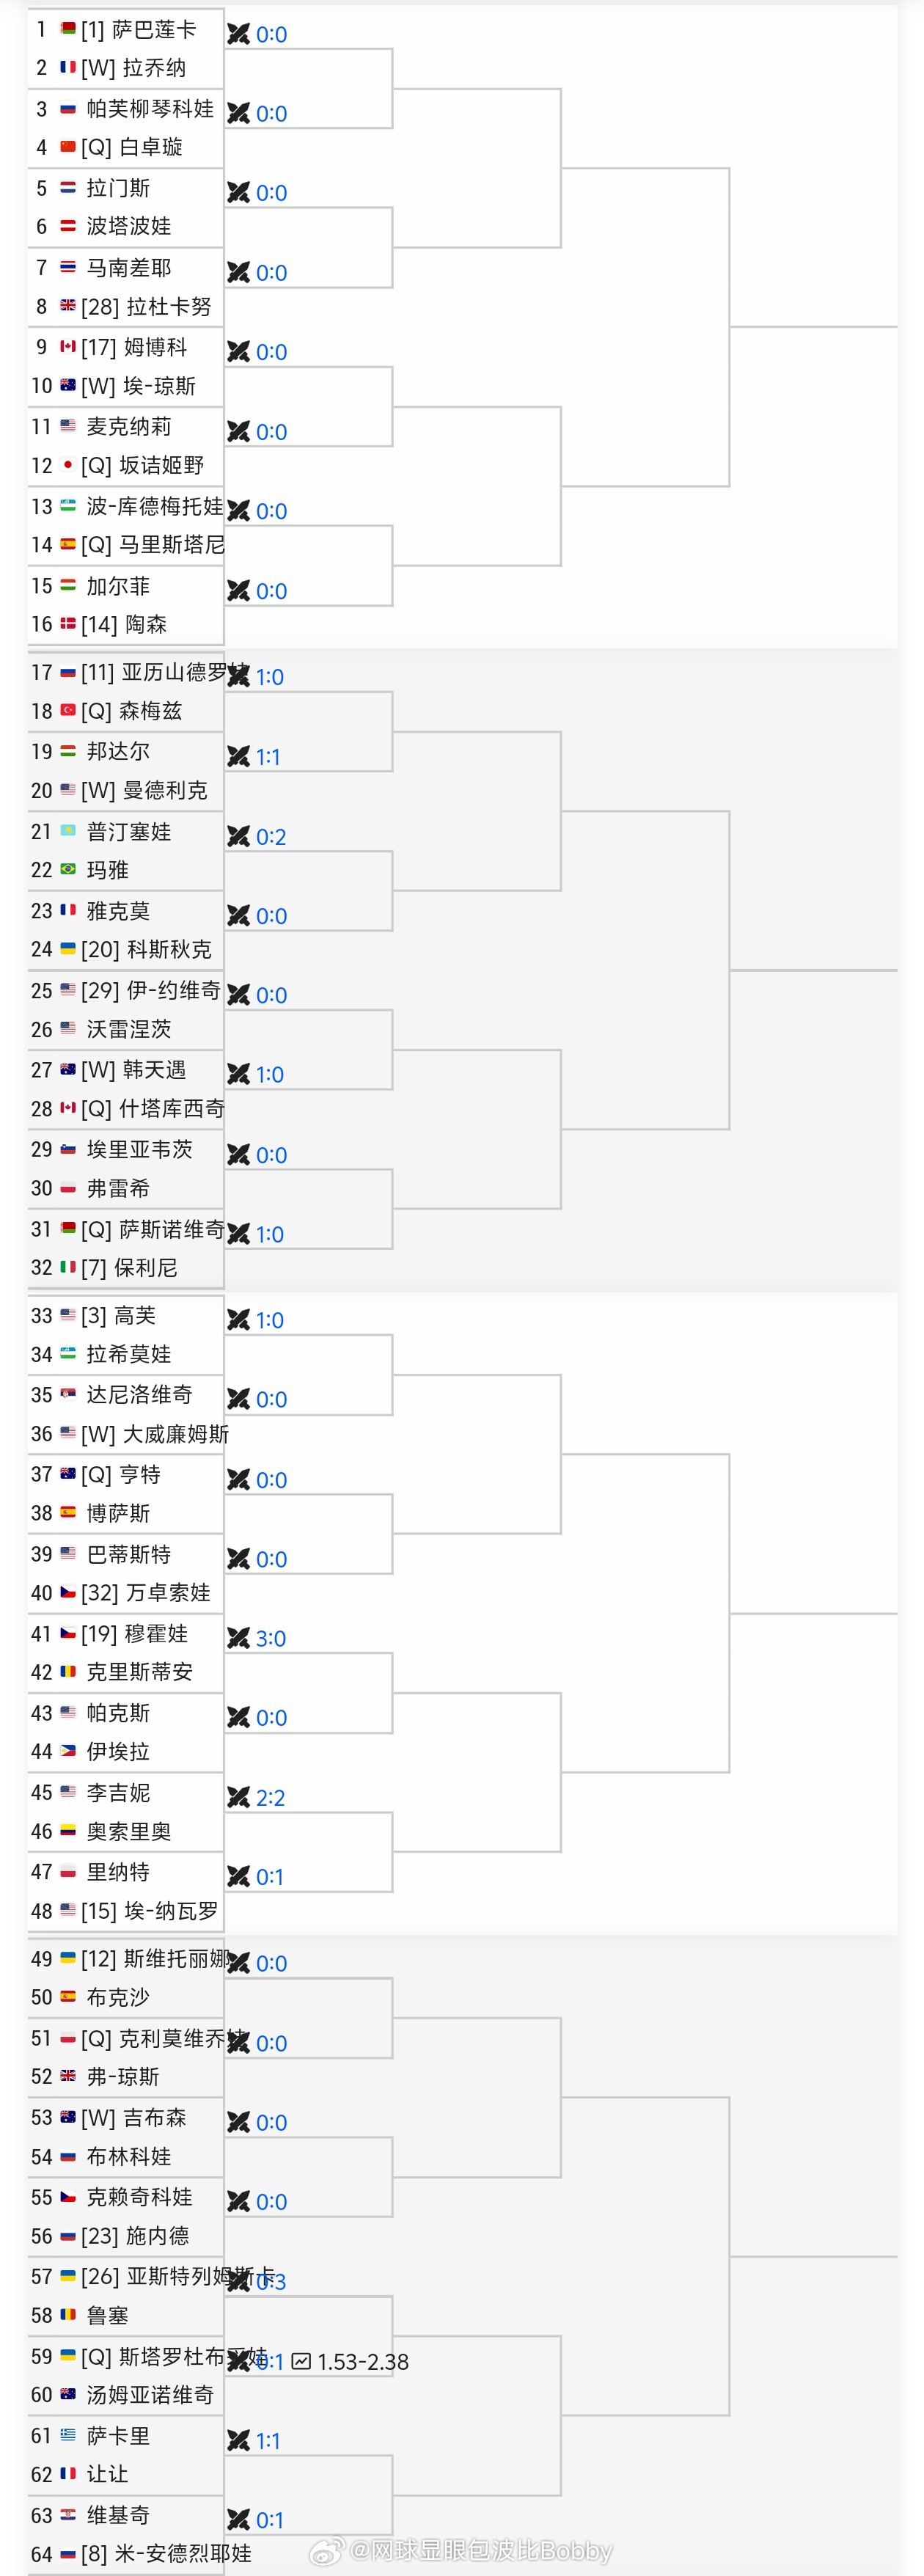Click crossed-rackets icon for 高芙 vs 拉希莫娃 match

(x=238, y=1320)
